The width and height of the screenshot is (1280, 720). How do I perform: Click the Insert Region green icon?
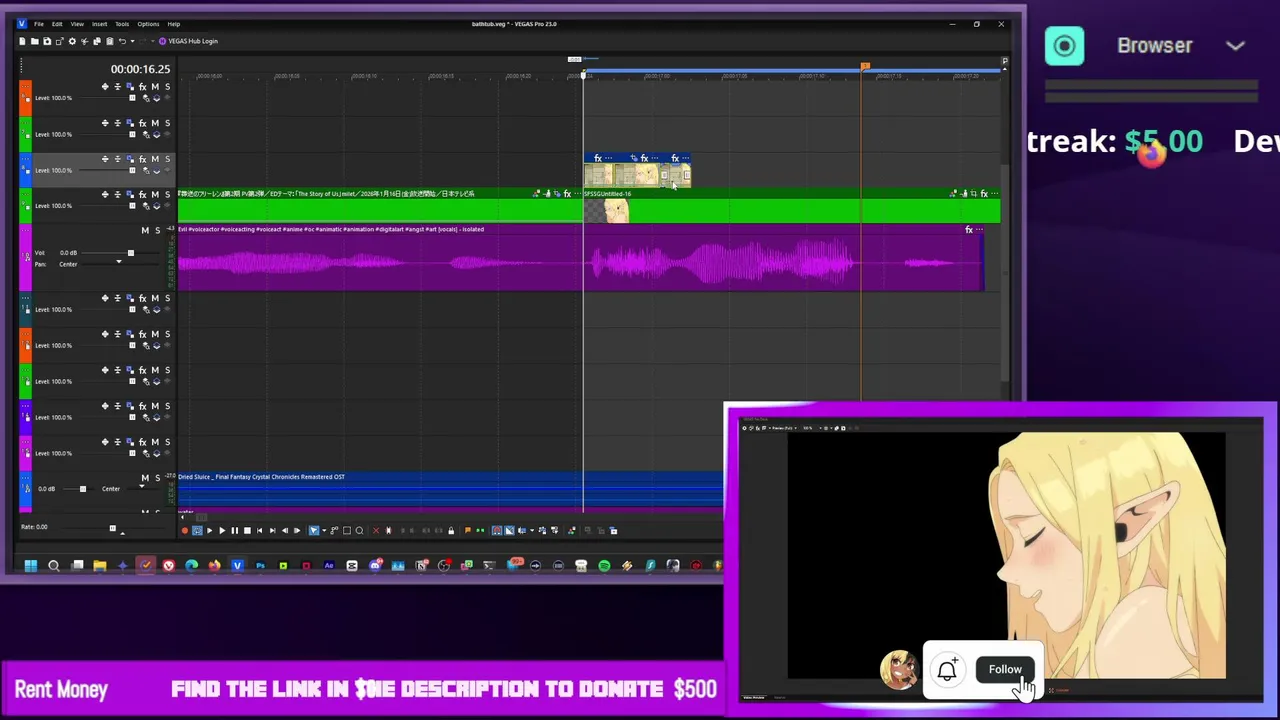(480, 531)
